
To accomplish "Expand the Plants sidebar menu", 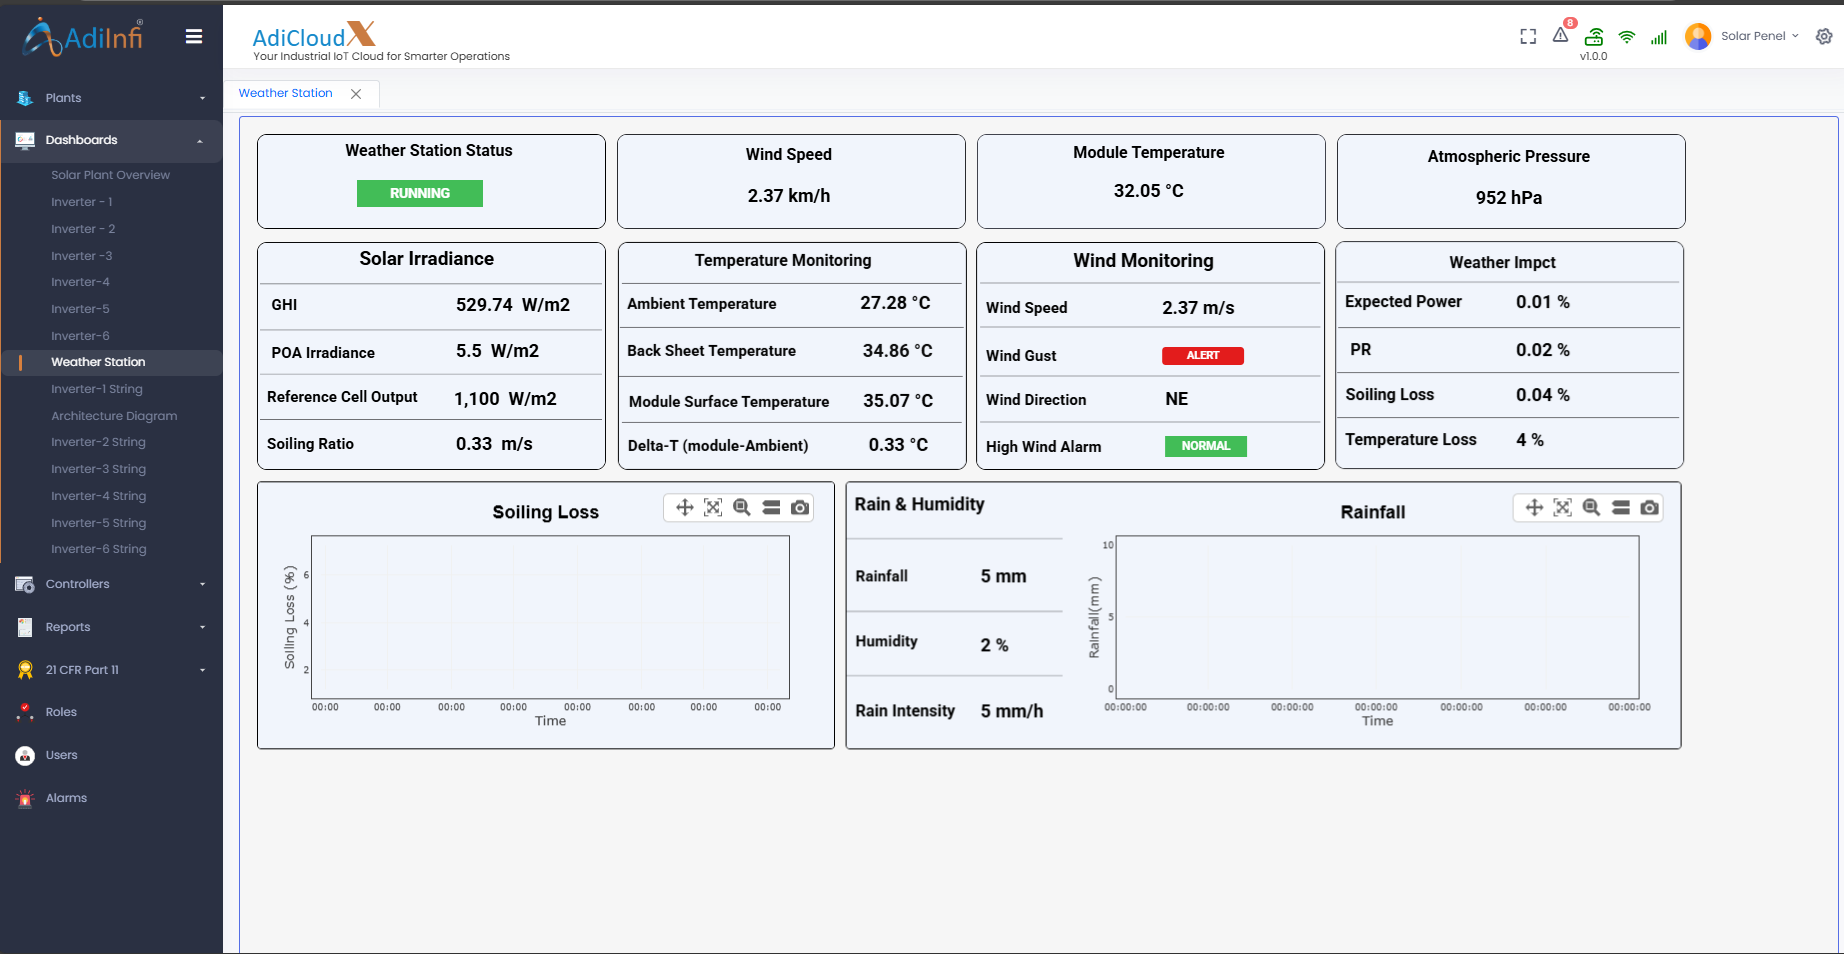I will tap(111, 98).
